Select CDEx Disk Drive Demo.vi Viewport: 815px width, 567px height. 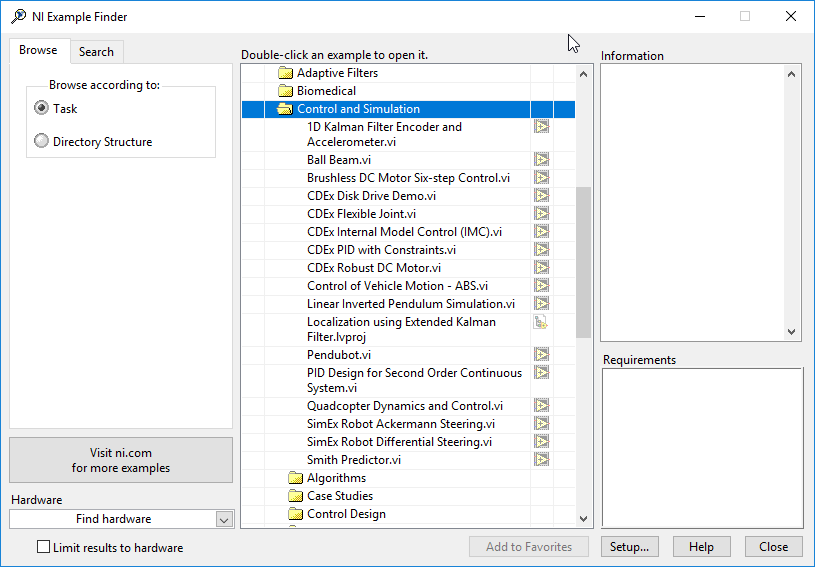pos(371,196)
